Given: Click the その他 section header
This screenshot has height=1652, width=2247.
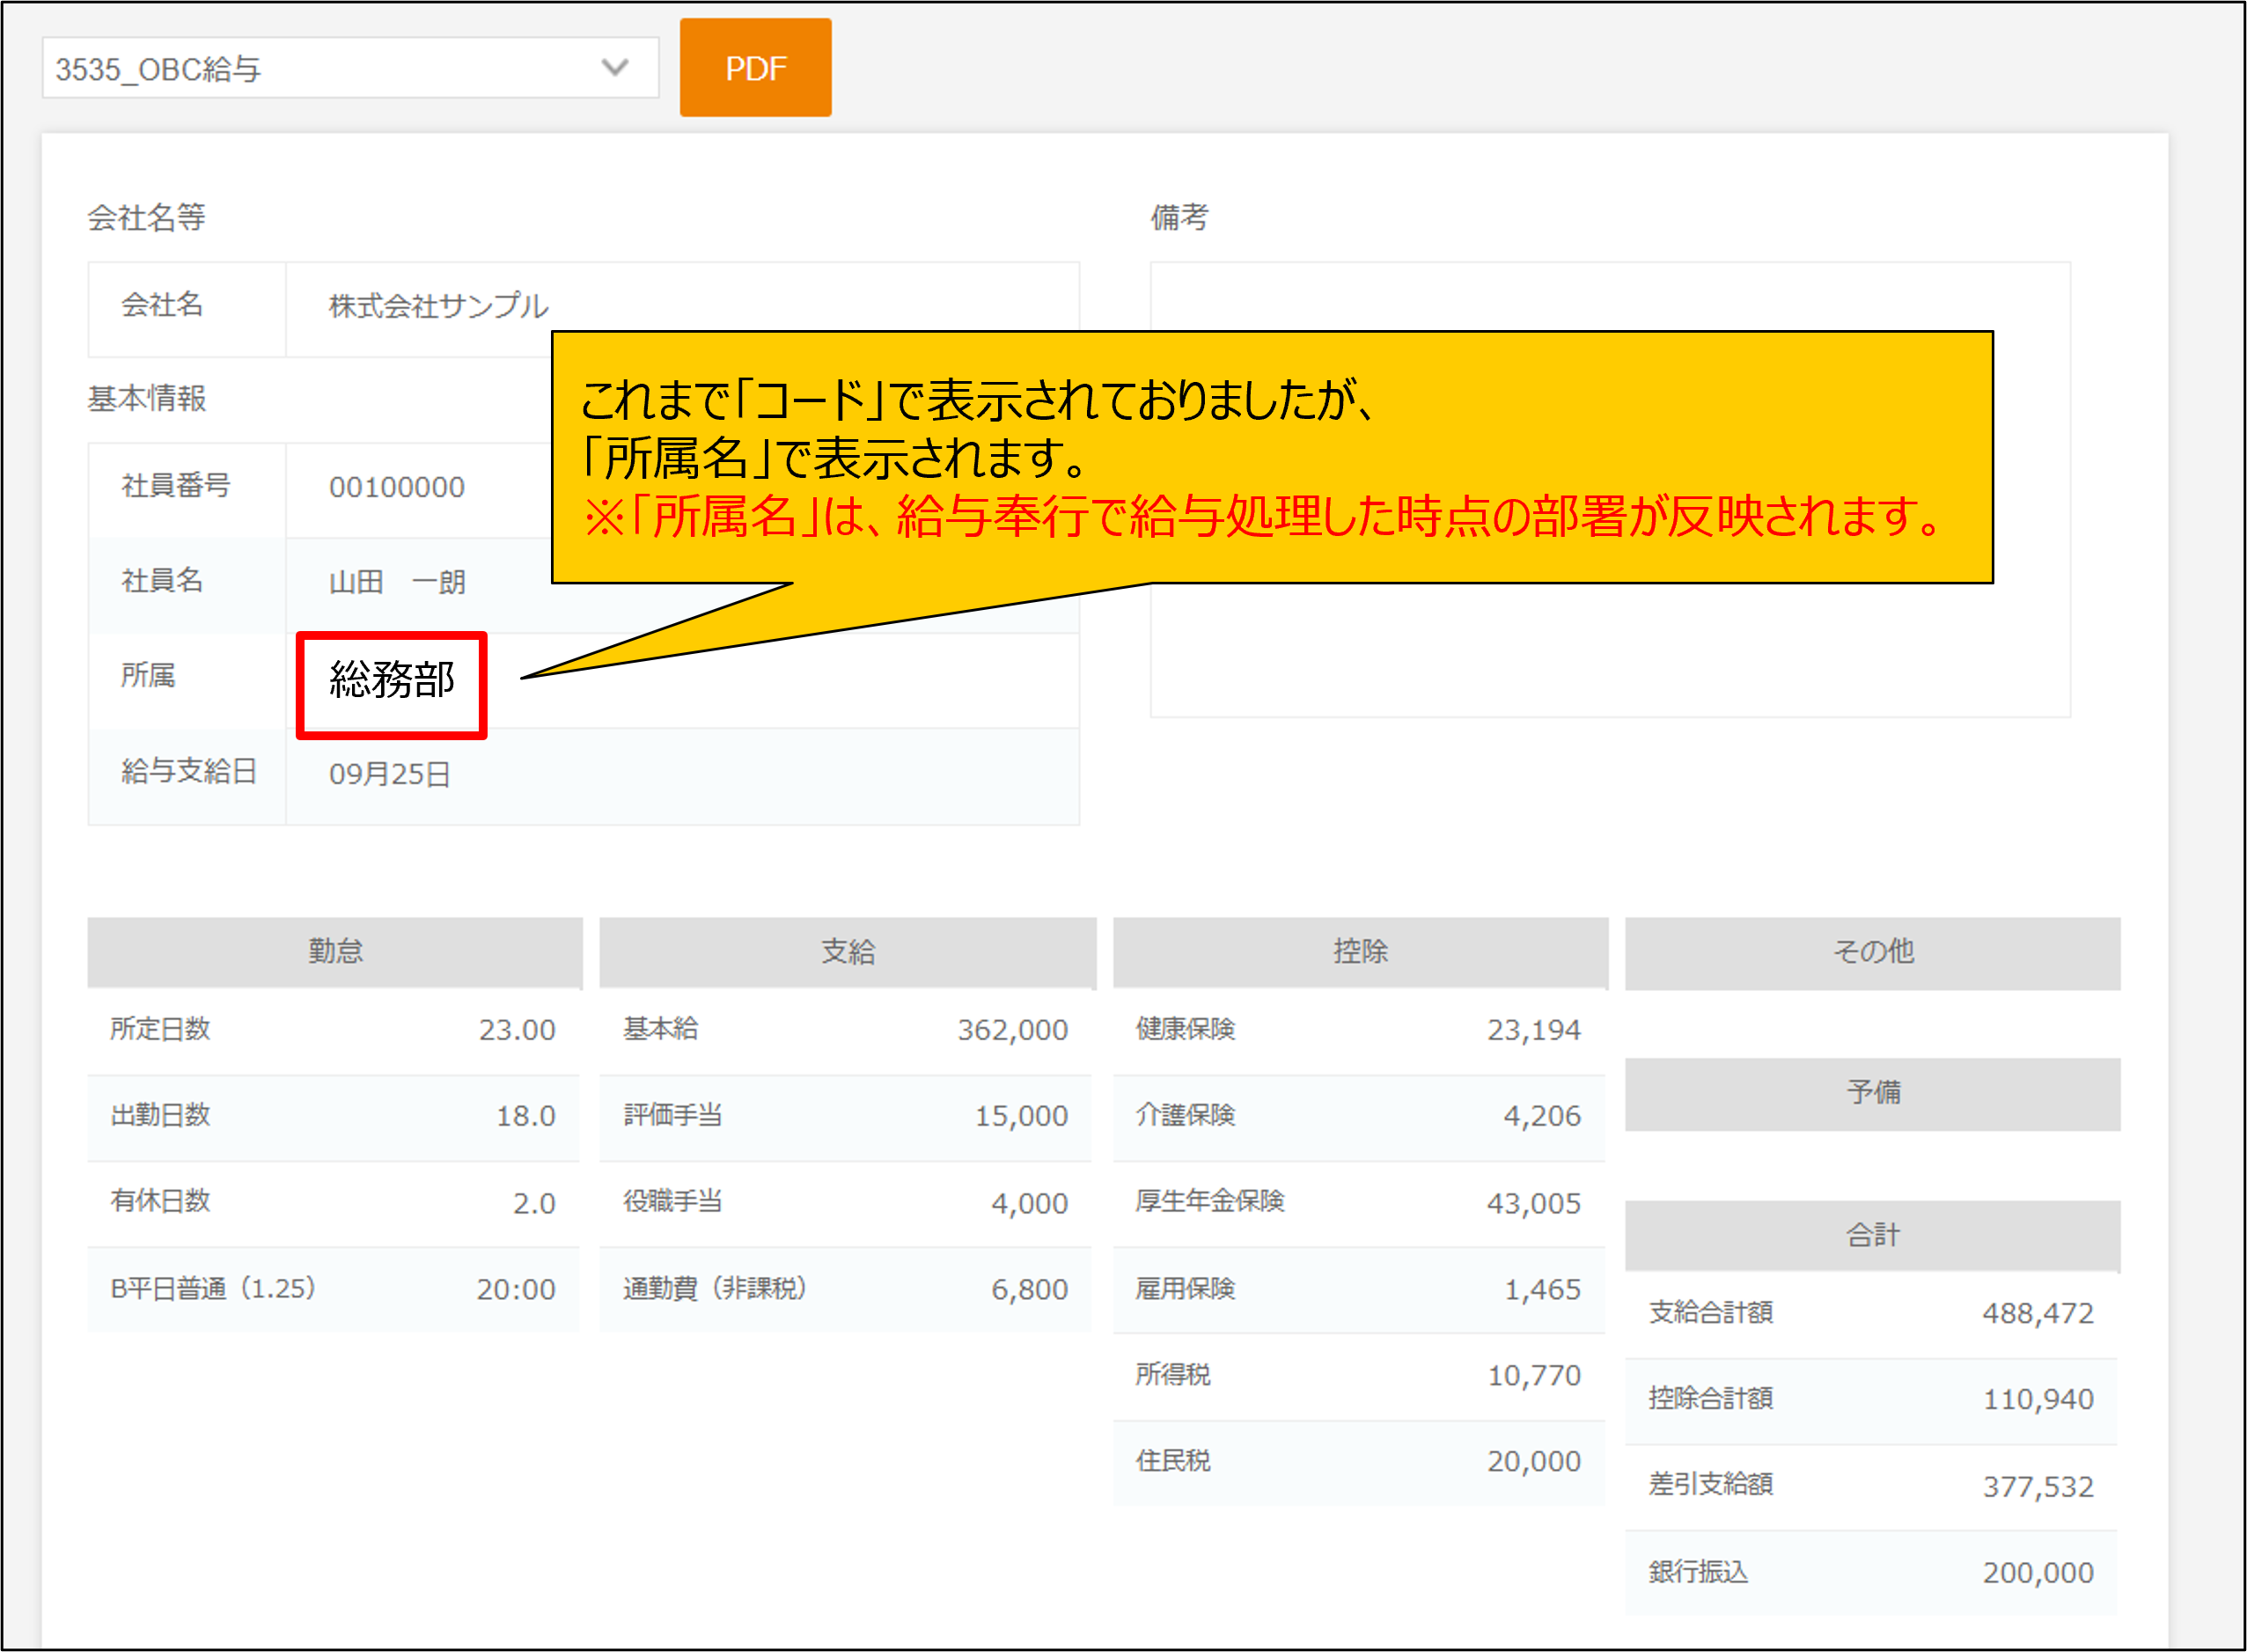Looking at the screenshot, I should point(1872,951).
